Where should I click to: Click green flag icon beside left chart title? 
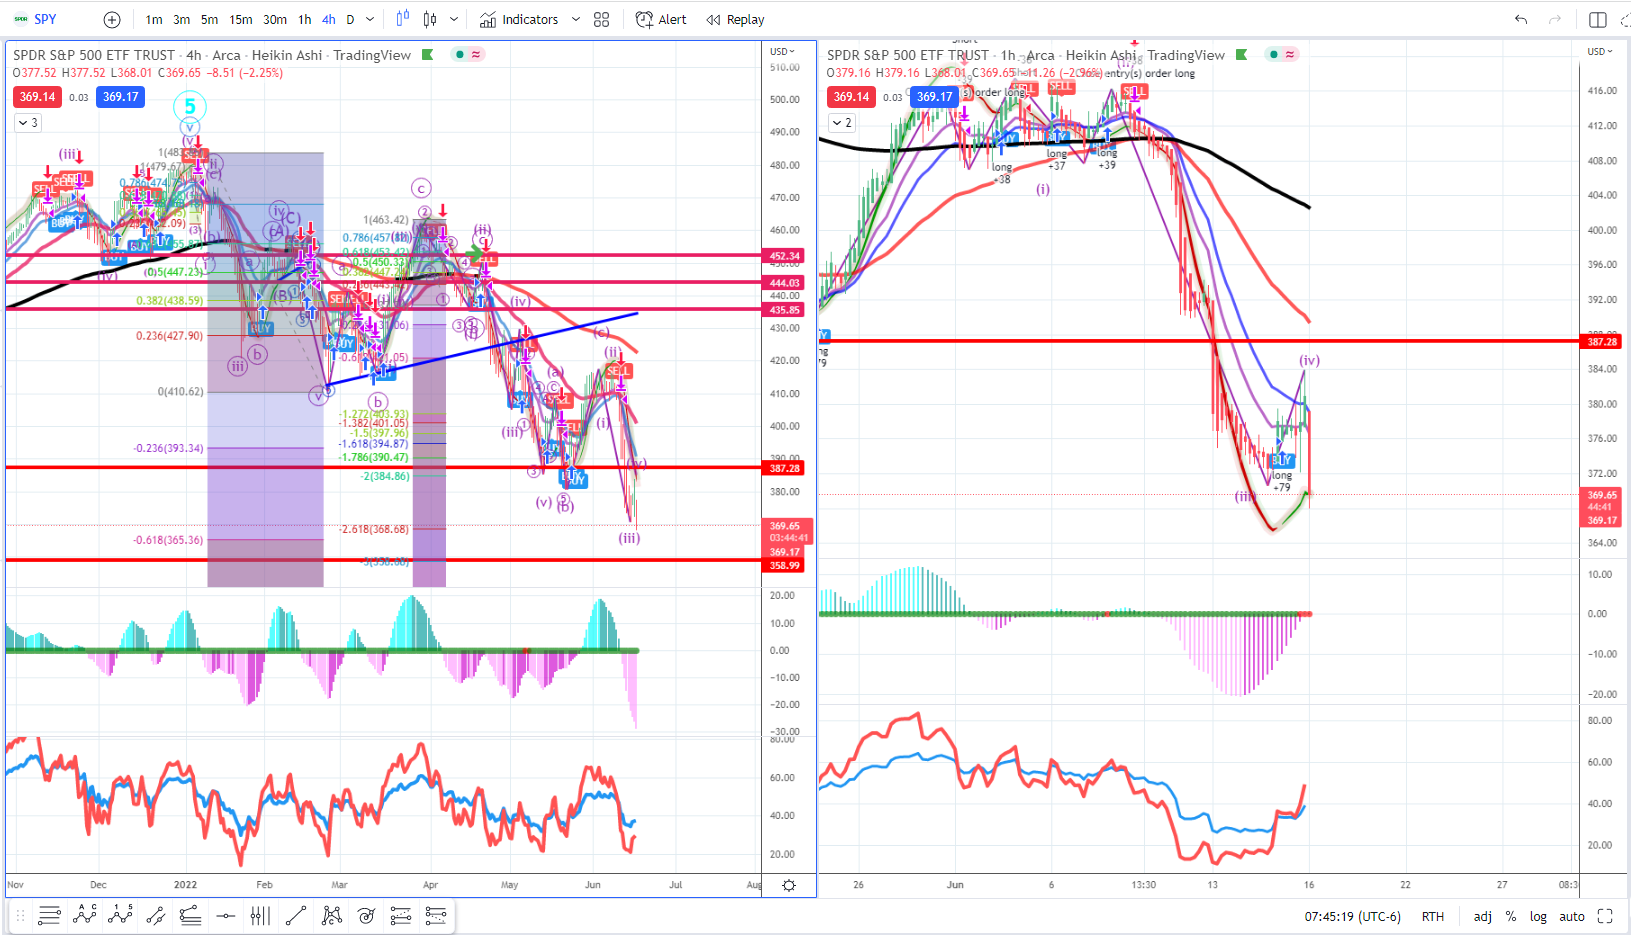[x=428, y=55]
